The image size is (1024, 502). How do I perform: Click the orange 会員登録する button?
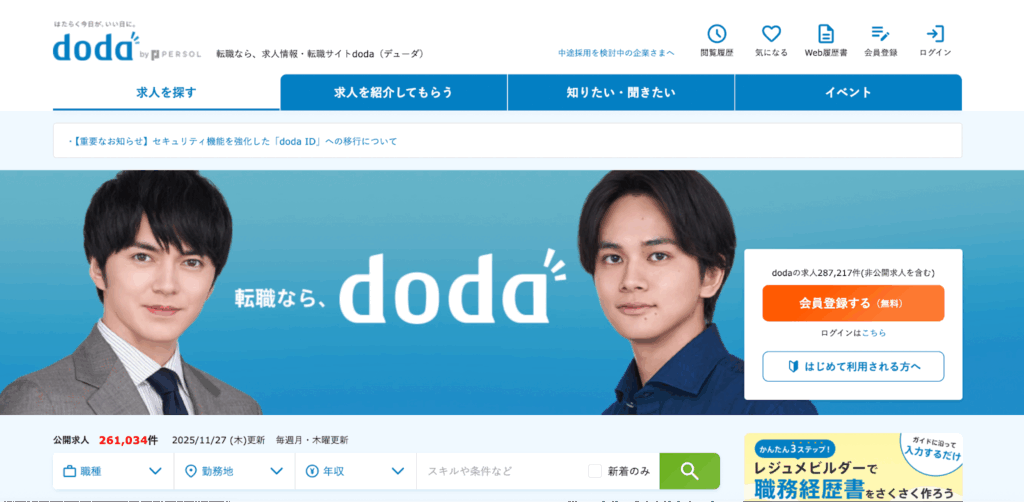pyautogui.click(x=853, y=303)
